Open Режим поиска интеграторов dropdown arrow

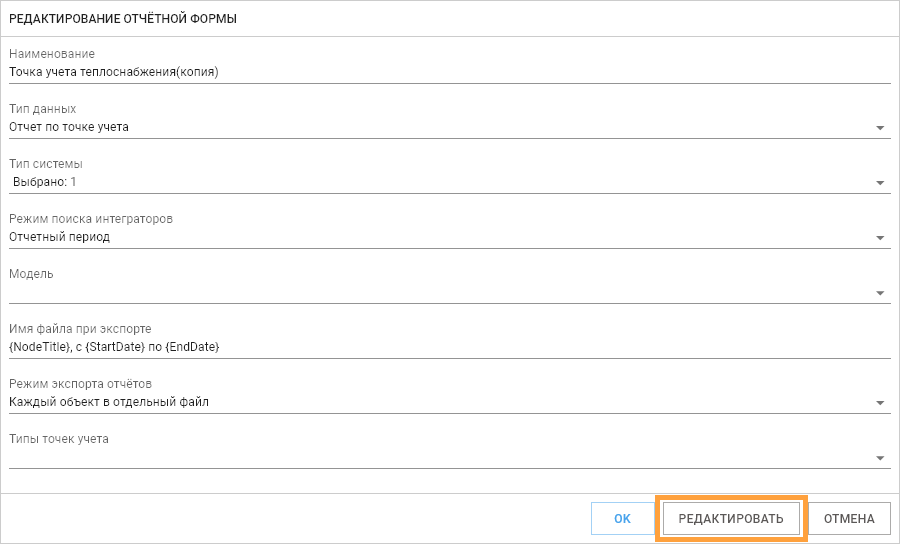tap(880, 238)
